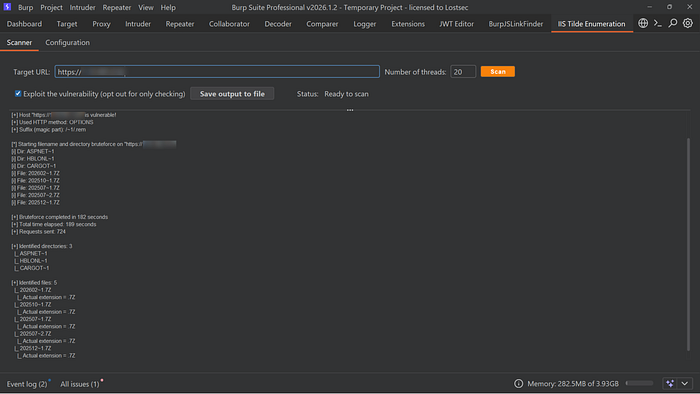700x394 pixels.
Task: Click output line 'Used HTTP method: OPTIONS'
Action: pos(52,122)
